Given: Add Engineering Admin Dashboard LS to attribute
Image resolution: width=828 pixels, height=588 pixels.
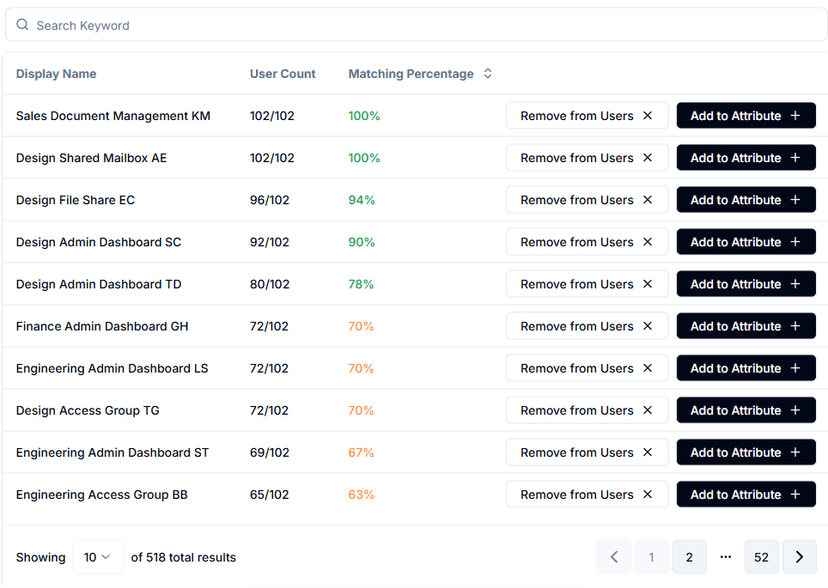Looking at the screenshot, I should pos(745,368).
